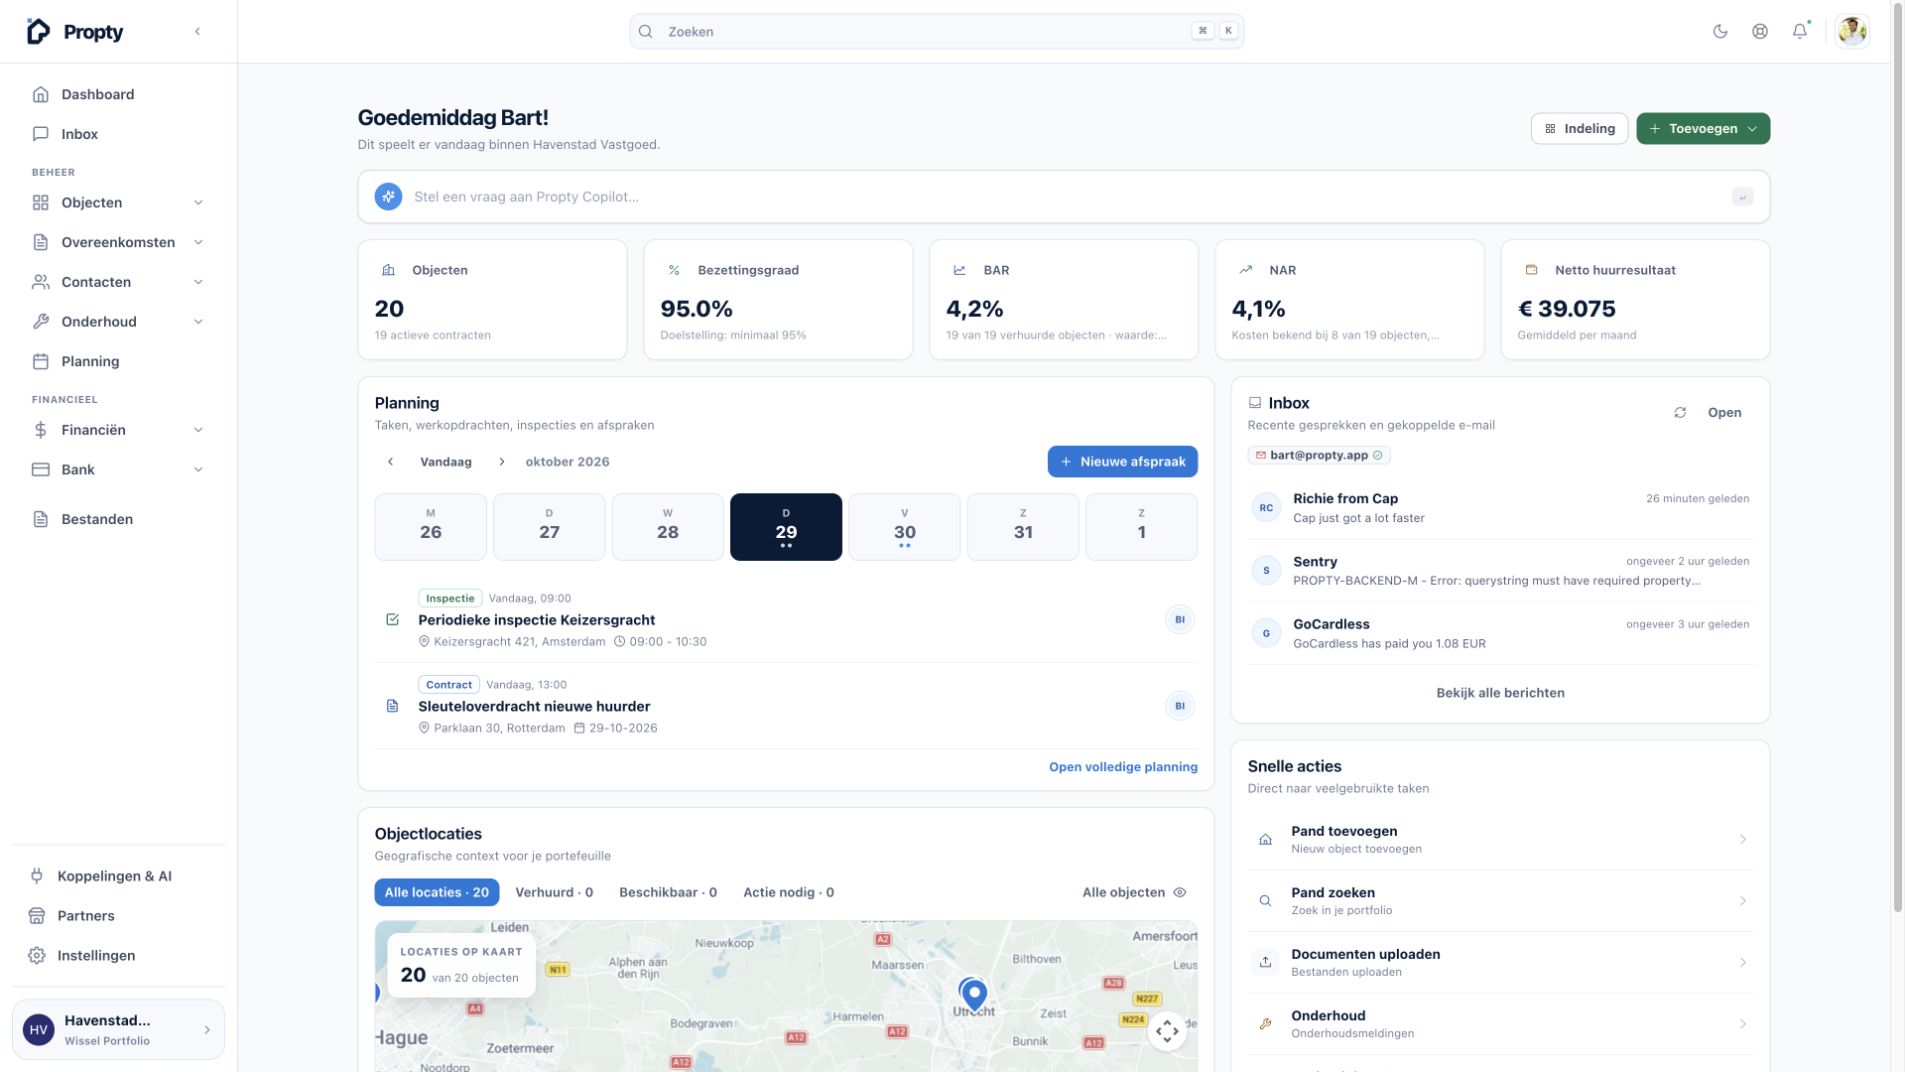Toggle Alle objecten eye visibility
Image resolution: width=1905 pixels, height=1072 pixels.
pyautogui.click(x=1180, y=892)
